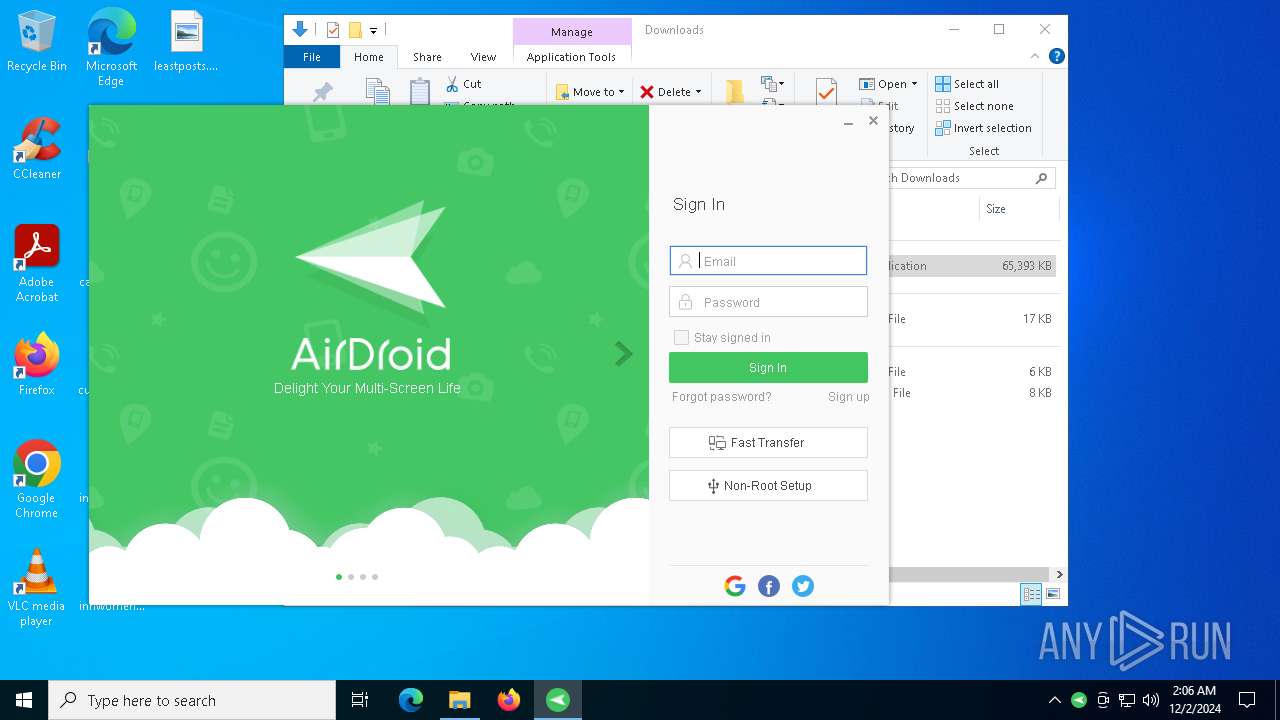The image size is (1280, 720).
Task: Collapse the Explorer ribbon with the chevron
Action: click(1035, 56)
